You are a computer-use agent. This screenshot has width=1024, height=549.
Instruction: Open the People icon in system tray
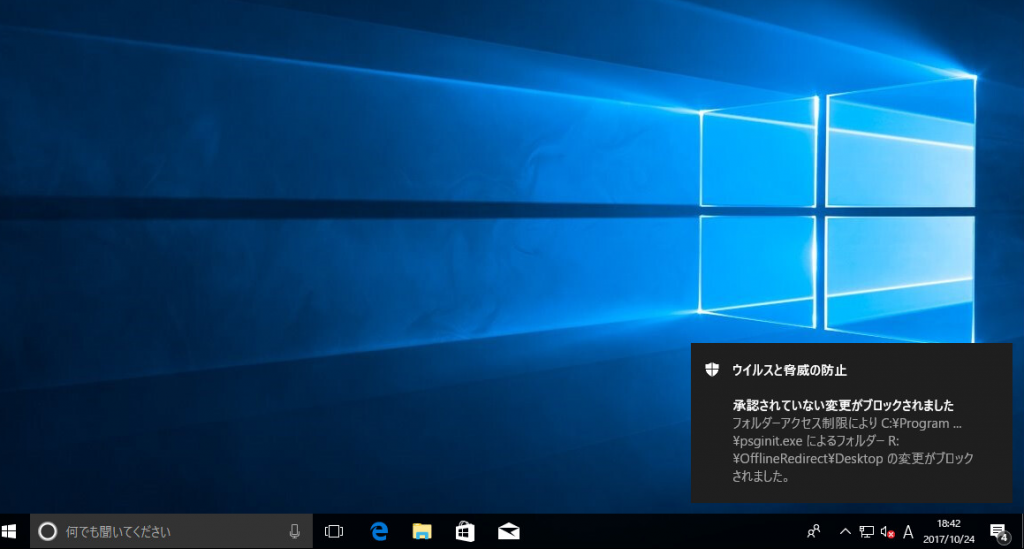click(x=814, y=531)
